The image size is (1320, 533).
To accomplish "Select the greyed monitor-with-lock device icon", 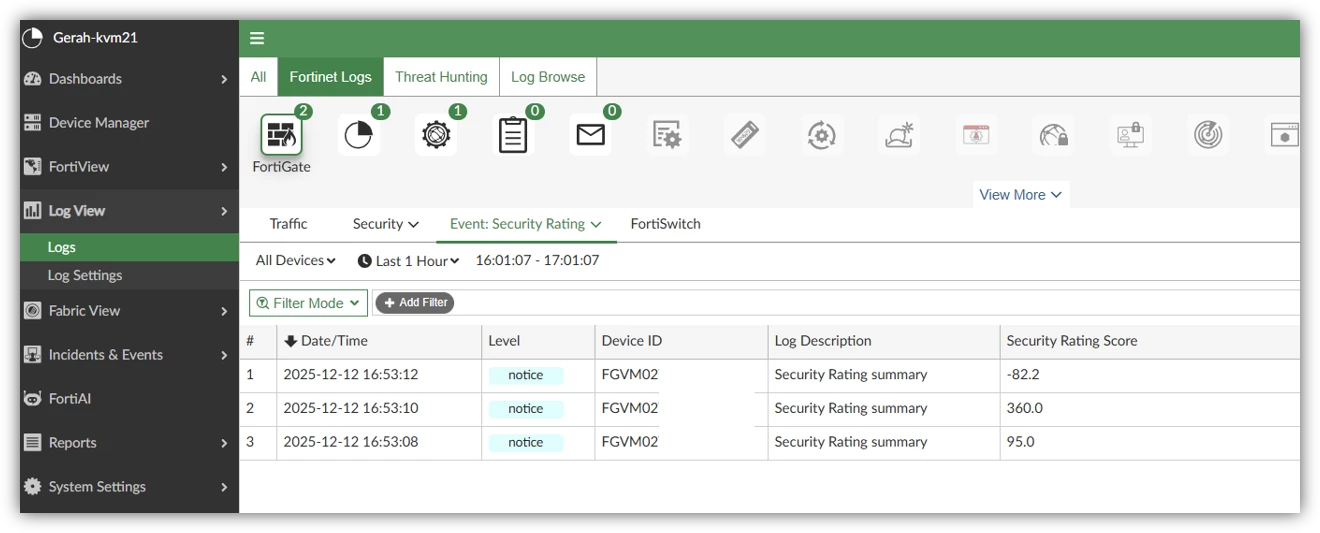I will tap(1131, 135).
